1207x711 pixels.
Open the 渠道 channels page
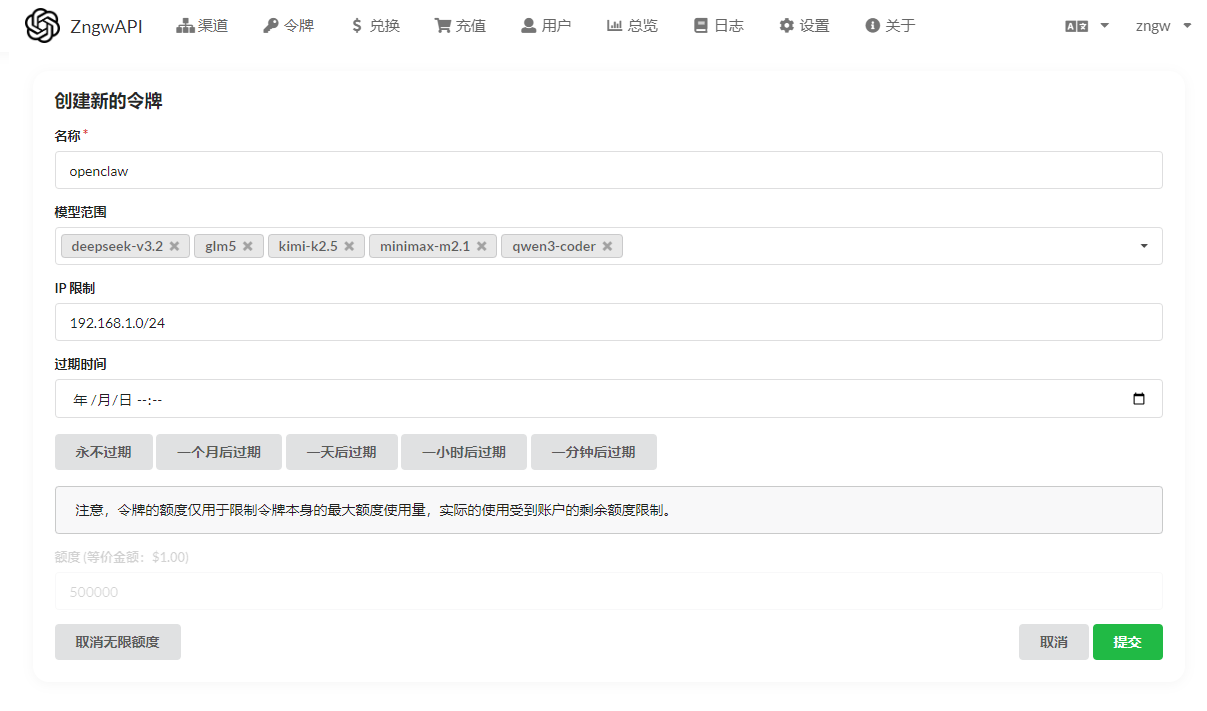coord(202,26)
